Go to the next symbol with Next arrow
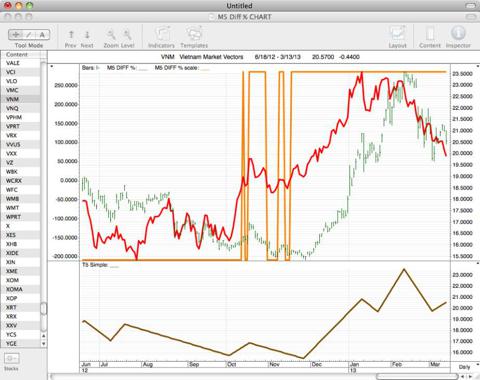Viewport: 480px width, 380px height. [x=87, y=34]
